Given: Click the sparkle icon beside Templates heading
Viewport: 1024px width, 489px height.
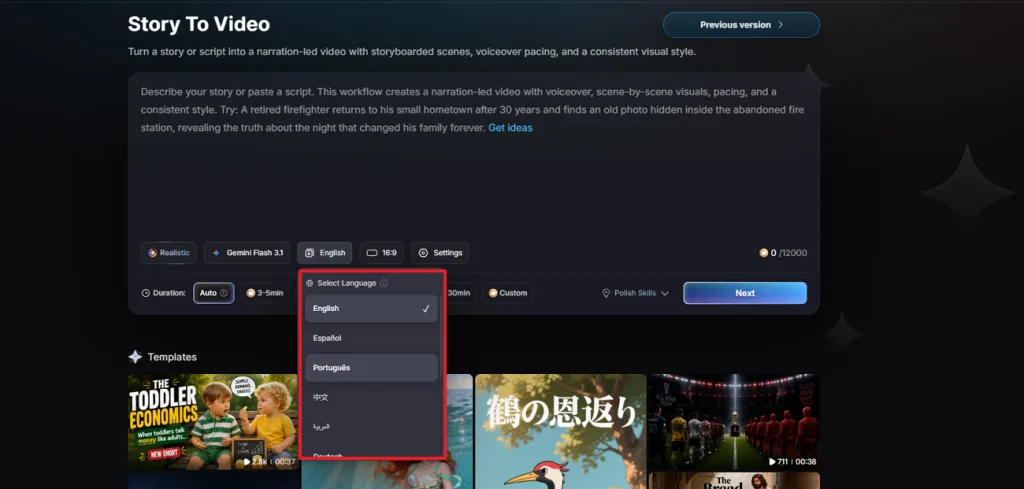Looking at the screenshot, I should (135, 356).
